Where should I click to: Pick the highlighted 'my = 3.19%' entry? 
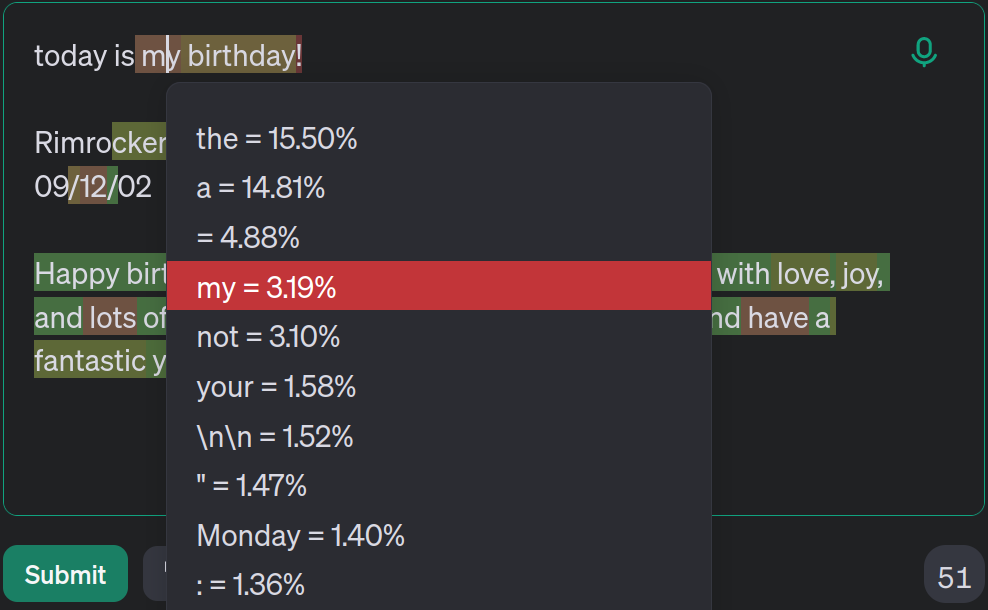(x=439, y=285)
